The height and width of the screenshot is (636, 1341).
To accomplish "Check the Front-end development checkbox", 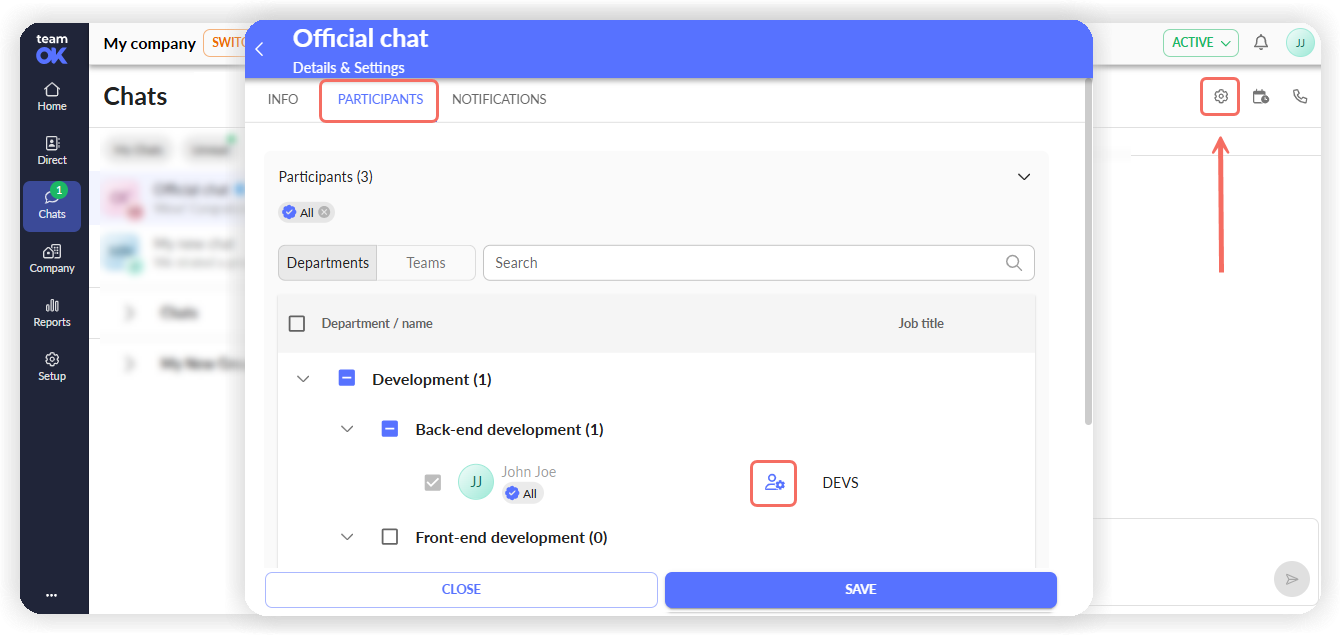I will [x=390, y=537].
